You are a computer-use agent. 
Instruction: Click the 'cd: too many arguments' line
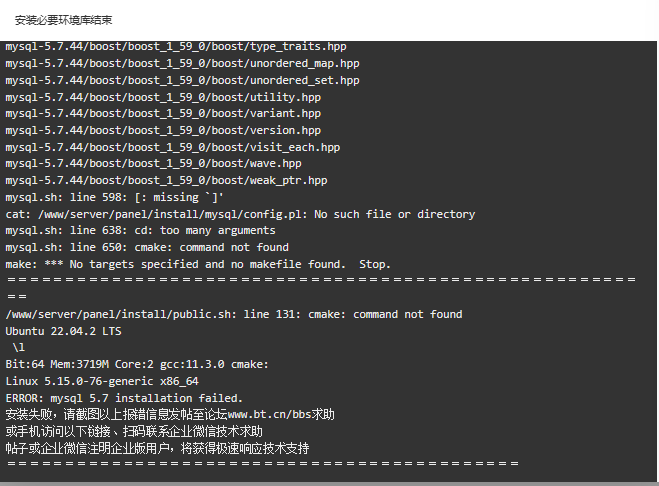click(x=140, y=230)
